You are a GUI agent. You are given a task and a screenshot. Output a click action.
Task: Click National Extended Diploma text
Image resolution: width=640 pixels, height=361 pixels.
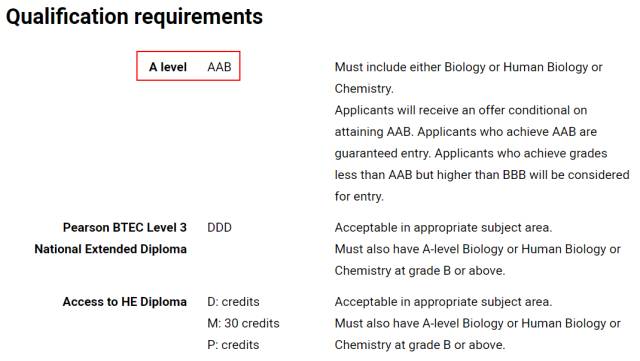coord(111,249)
